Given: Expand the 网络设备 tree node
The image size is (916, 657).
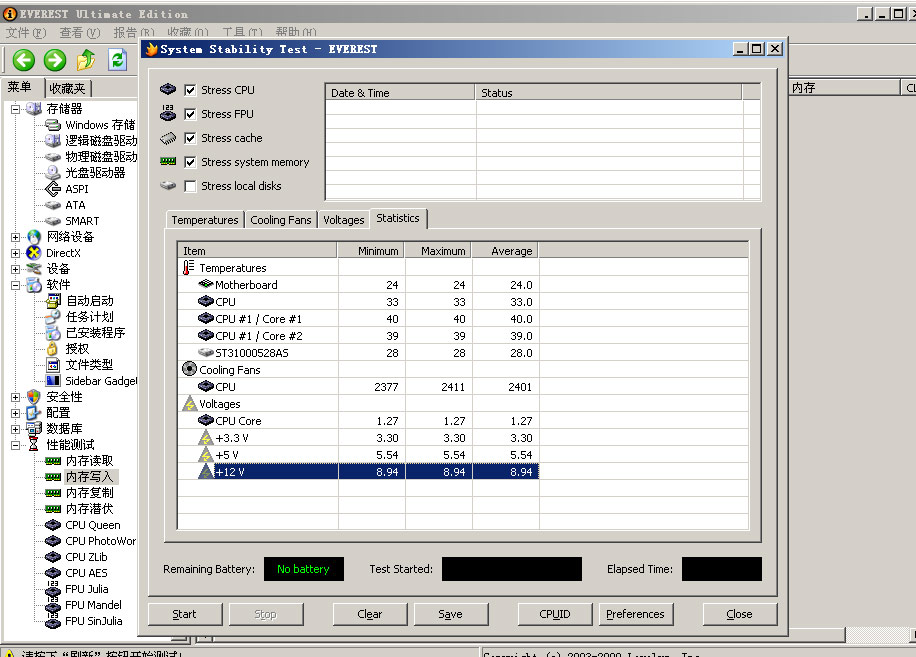Looking at the screenshot, I should point(15,237).
